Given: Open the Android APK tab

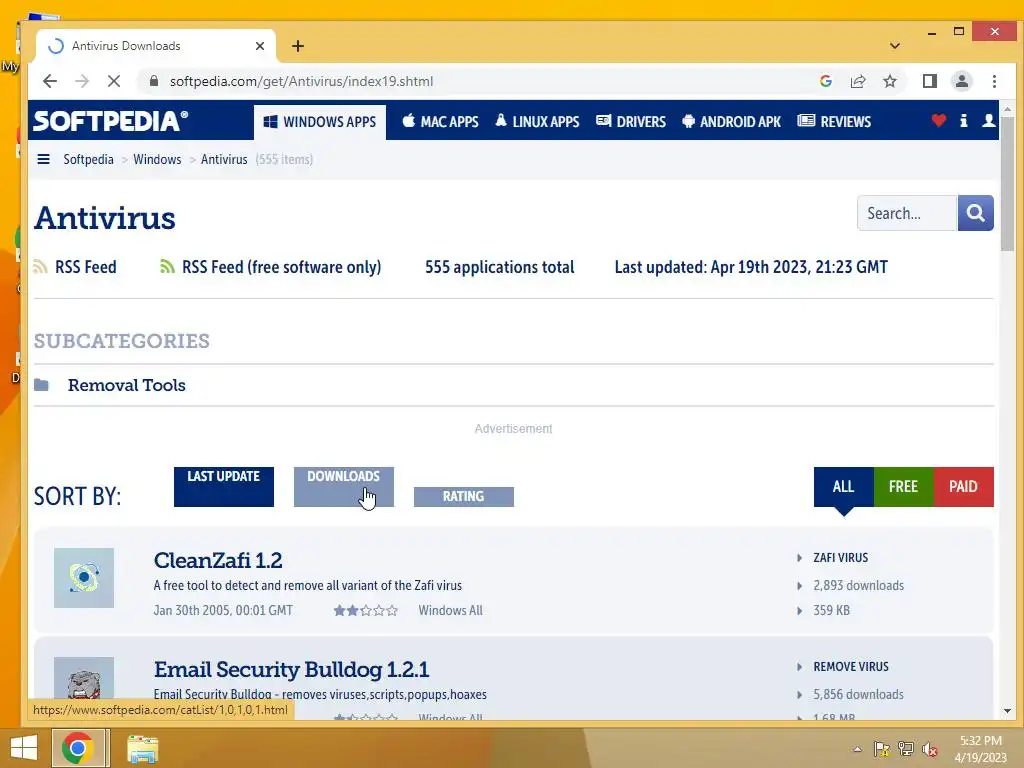Looking at the screenshot, I should point(731,121).
